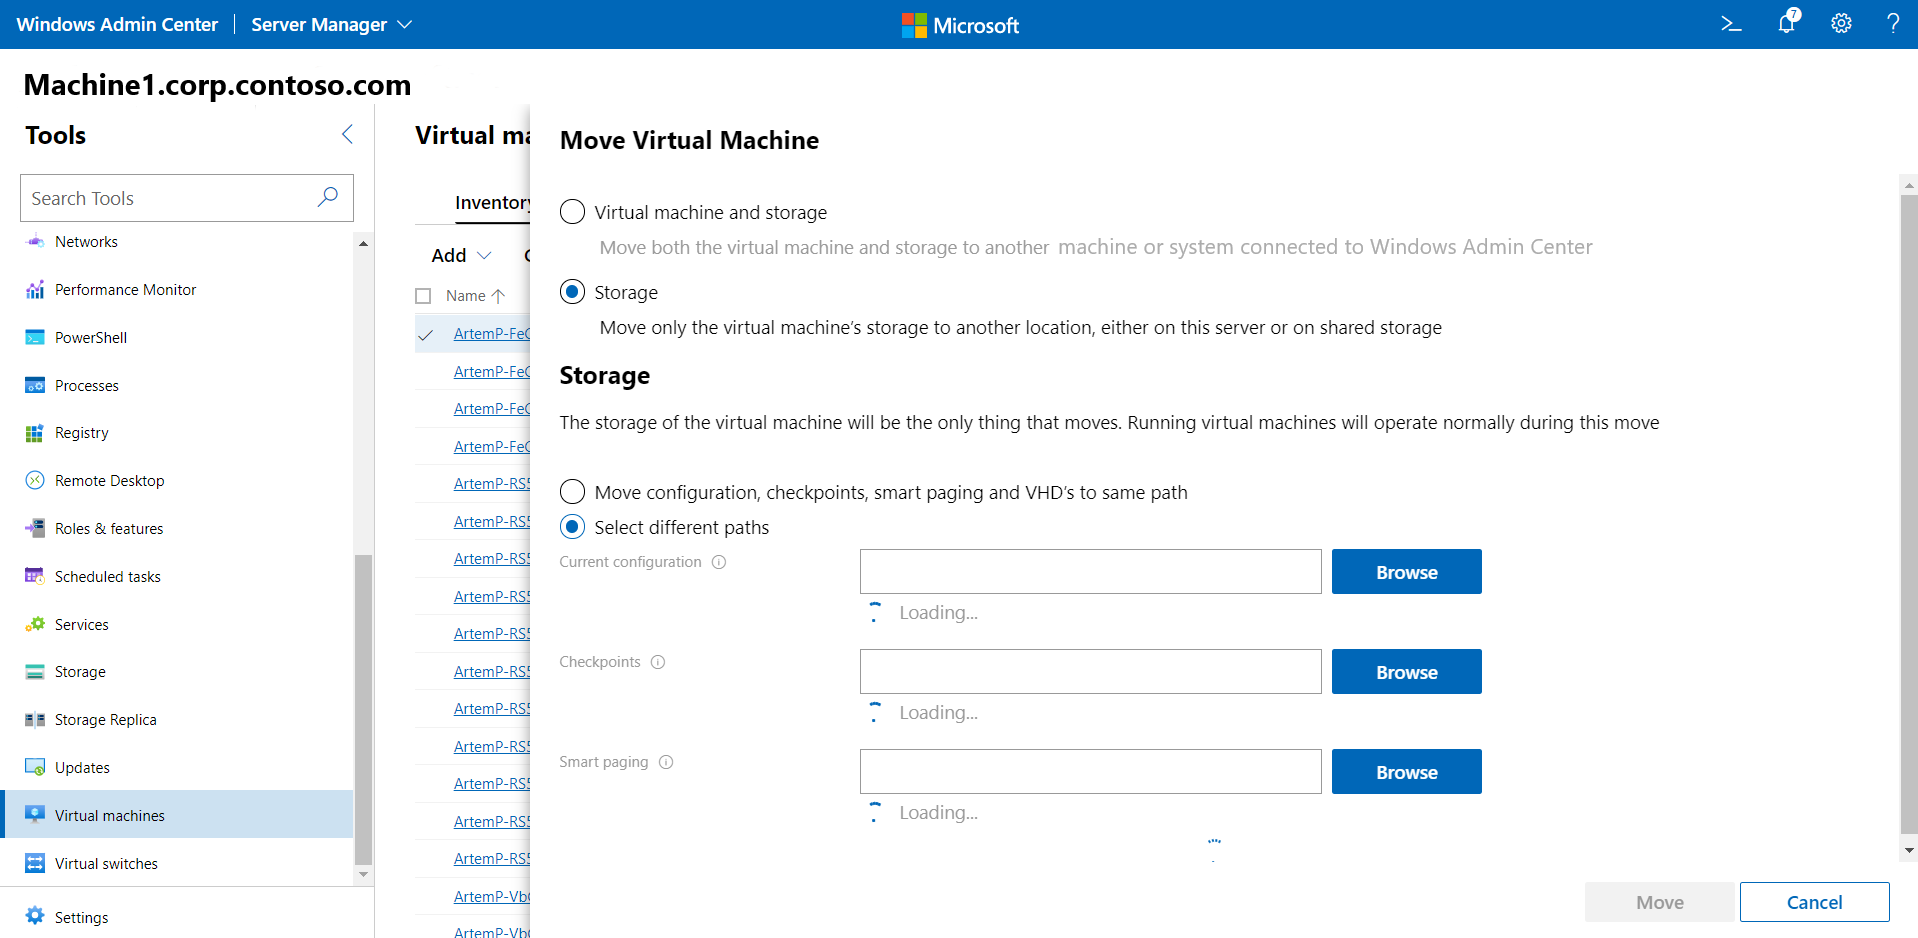Open Storage Replica in the tools list
1918x938 pixels.
coord(105,720)
